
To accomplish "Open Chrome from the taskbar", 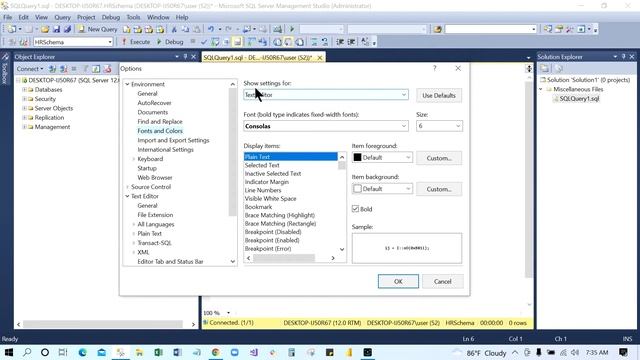I will (x=216, y=353).
